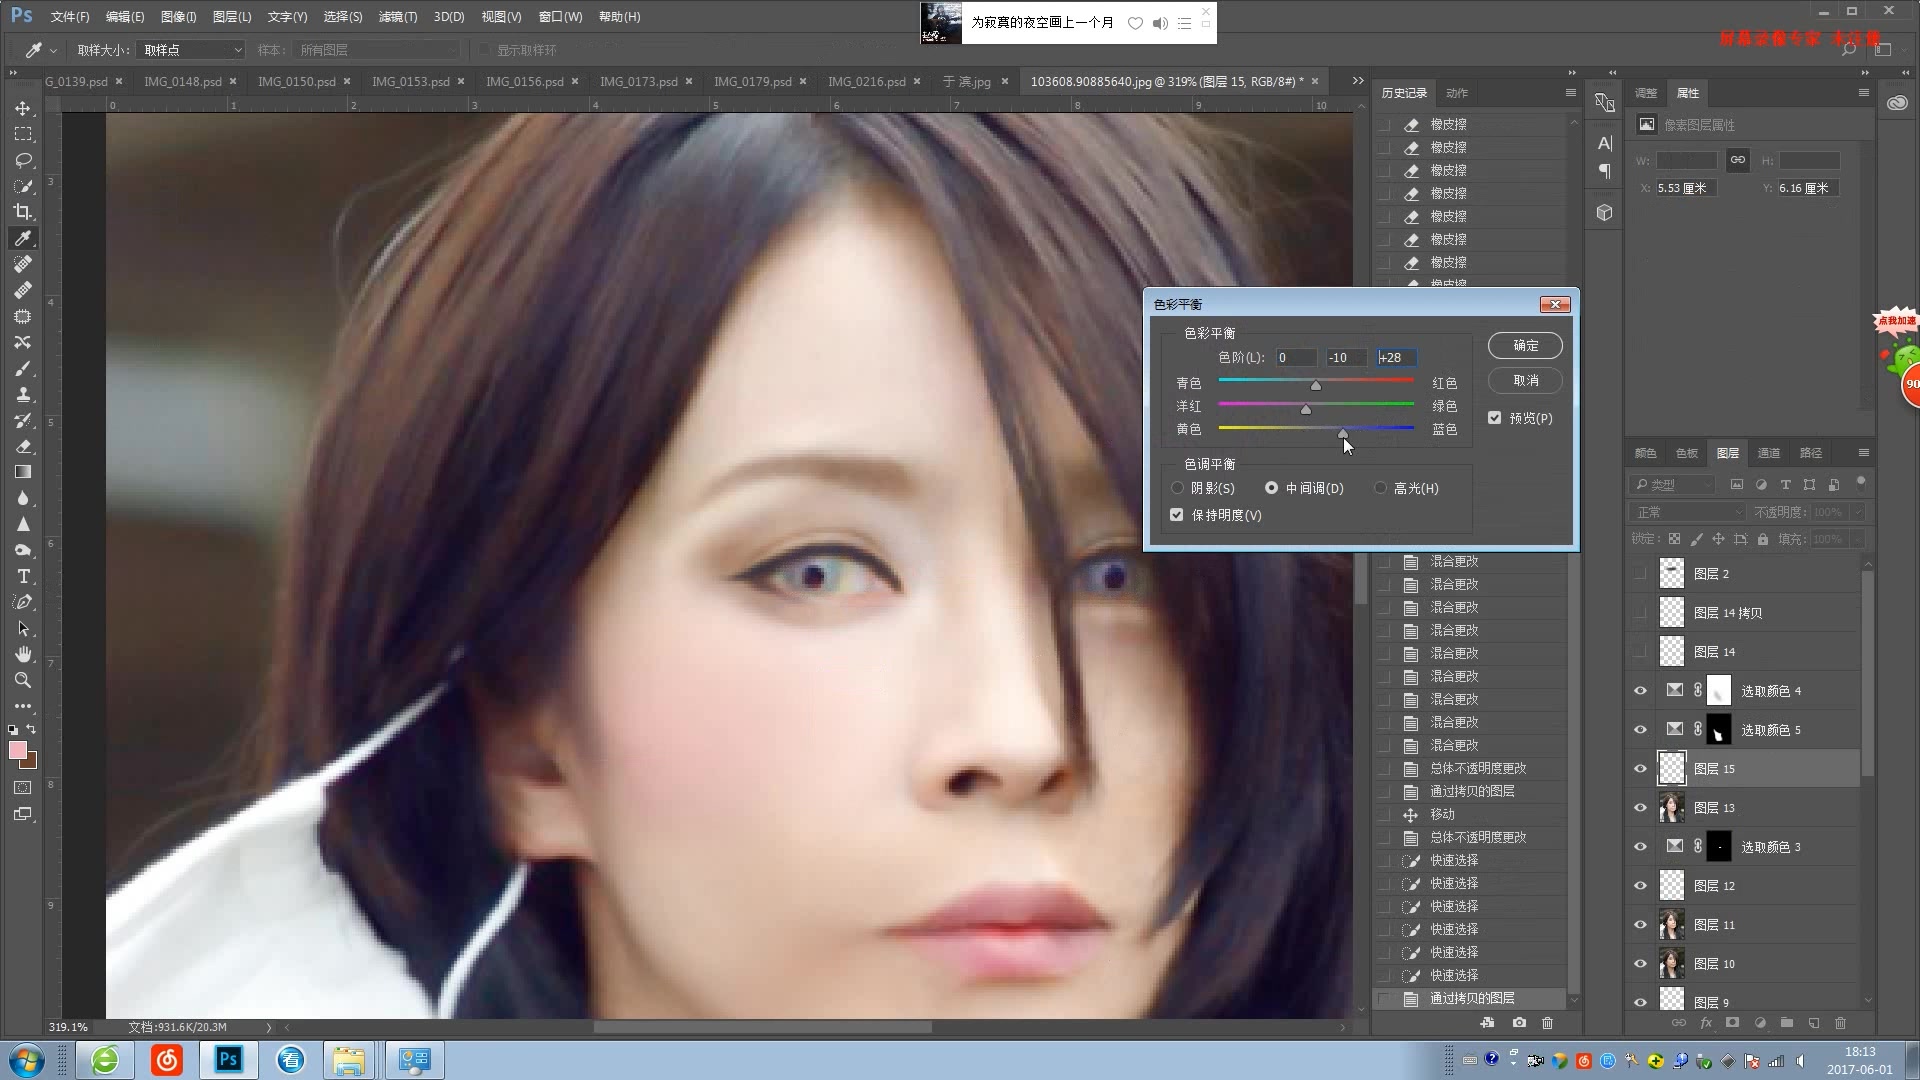Select the Shadows radio button

pyautogui.click(x=1178, y=488)
